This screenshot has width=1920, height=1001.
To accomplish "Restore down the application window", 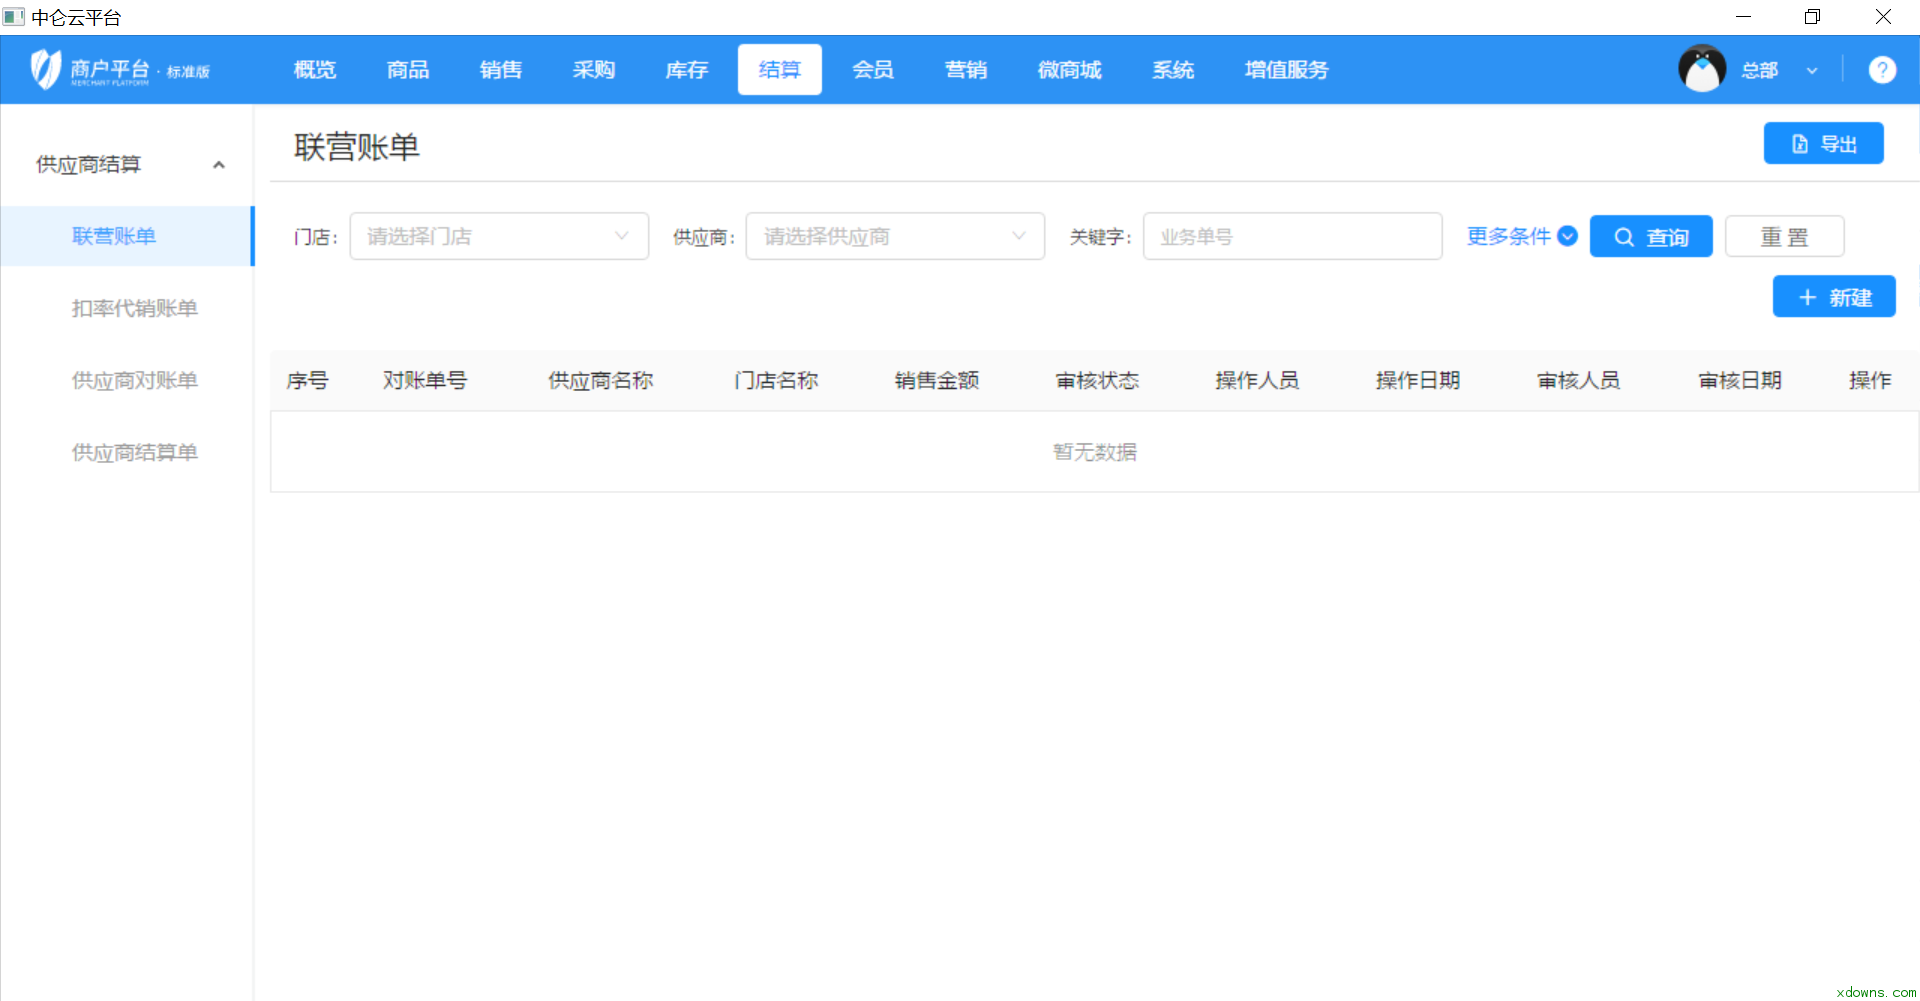I will click(x=1812, y=17).
